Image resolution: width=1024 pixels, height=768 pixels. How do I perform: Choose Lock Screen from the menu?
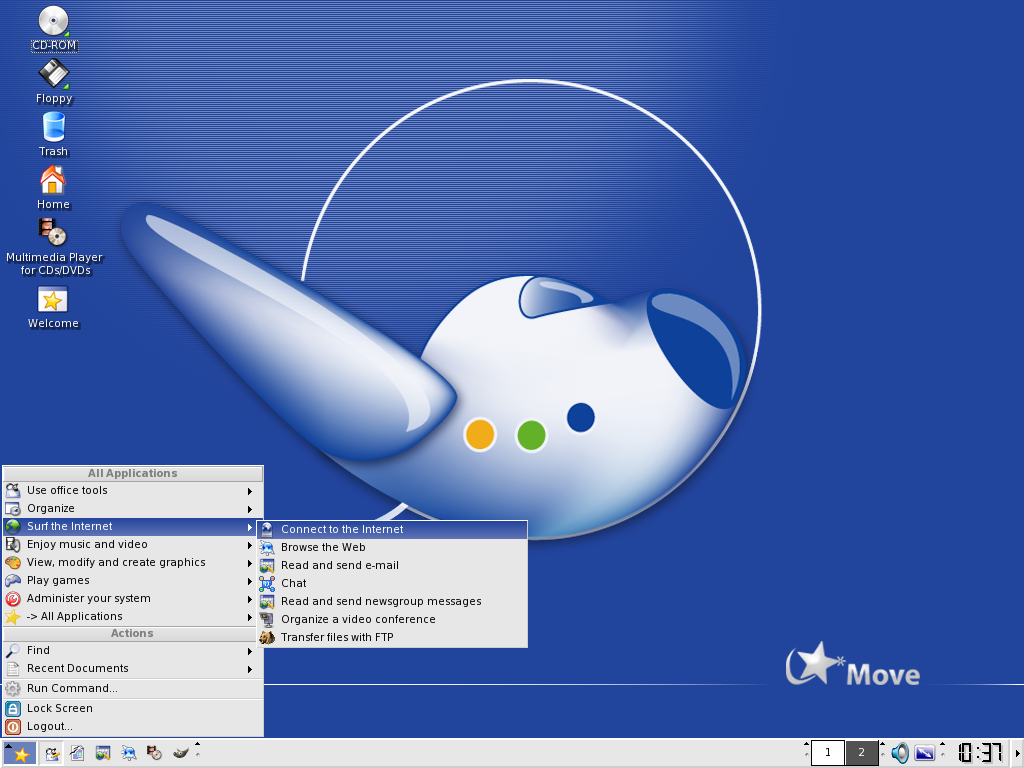(133, 709)
